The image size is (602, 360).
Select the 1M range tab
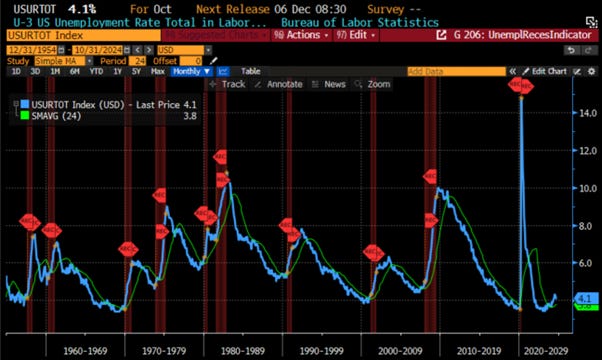pyautogui.click(x=55, y=71)
